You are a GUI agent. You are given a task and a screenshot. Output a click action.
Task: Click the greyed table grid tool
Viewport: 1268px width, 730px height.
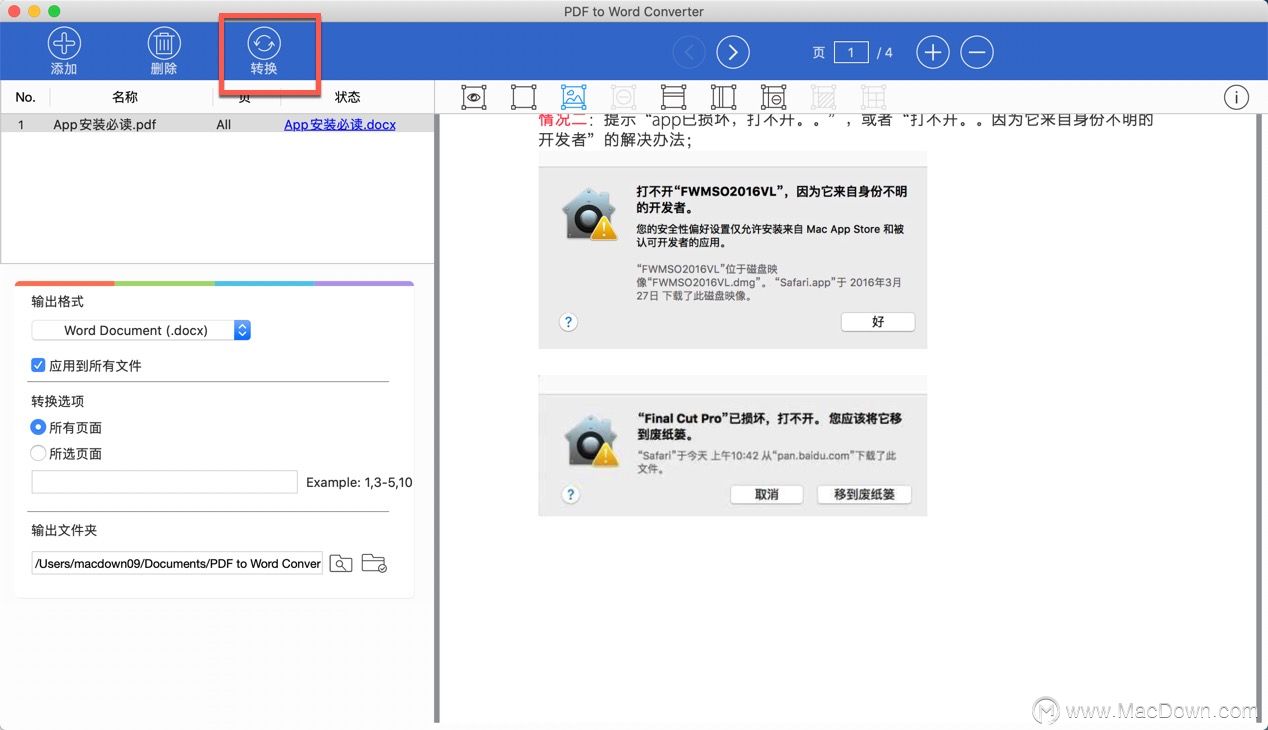873,97
